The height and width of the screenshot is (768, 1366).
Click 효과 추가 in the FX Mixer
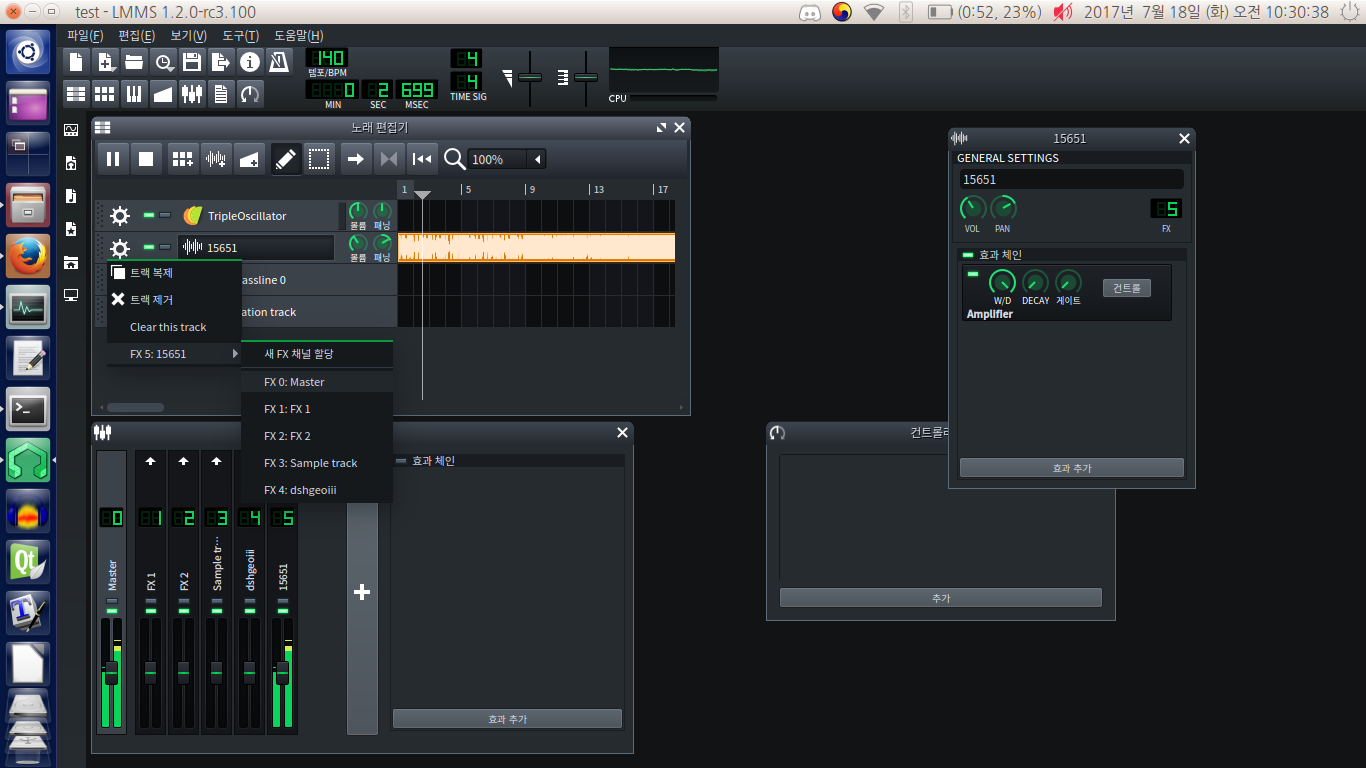point(507,719)
